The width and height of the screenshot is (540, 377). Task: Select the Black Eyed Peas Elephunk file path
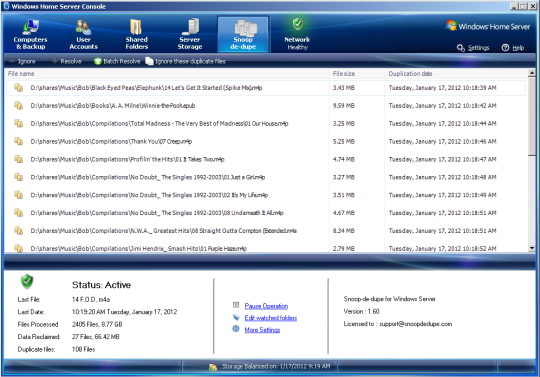pos(146,88)
